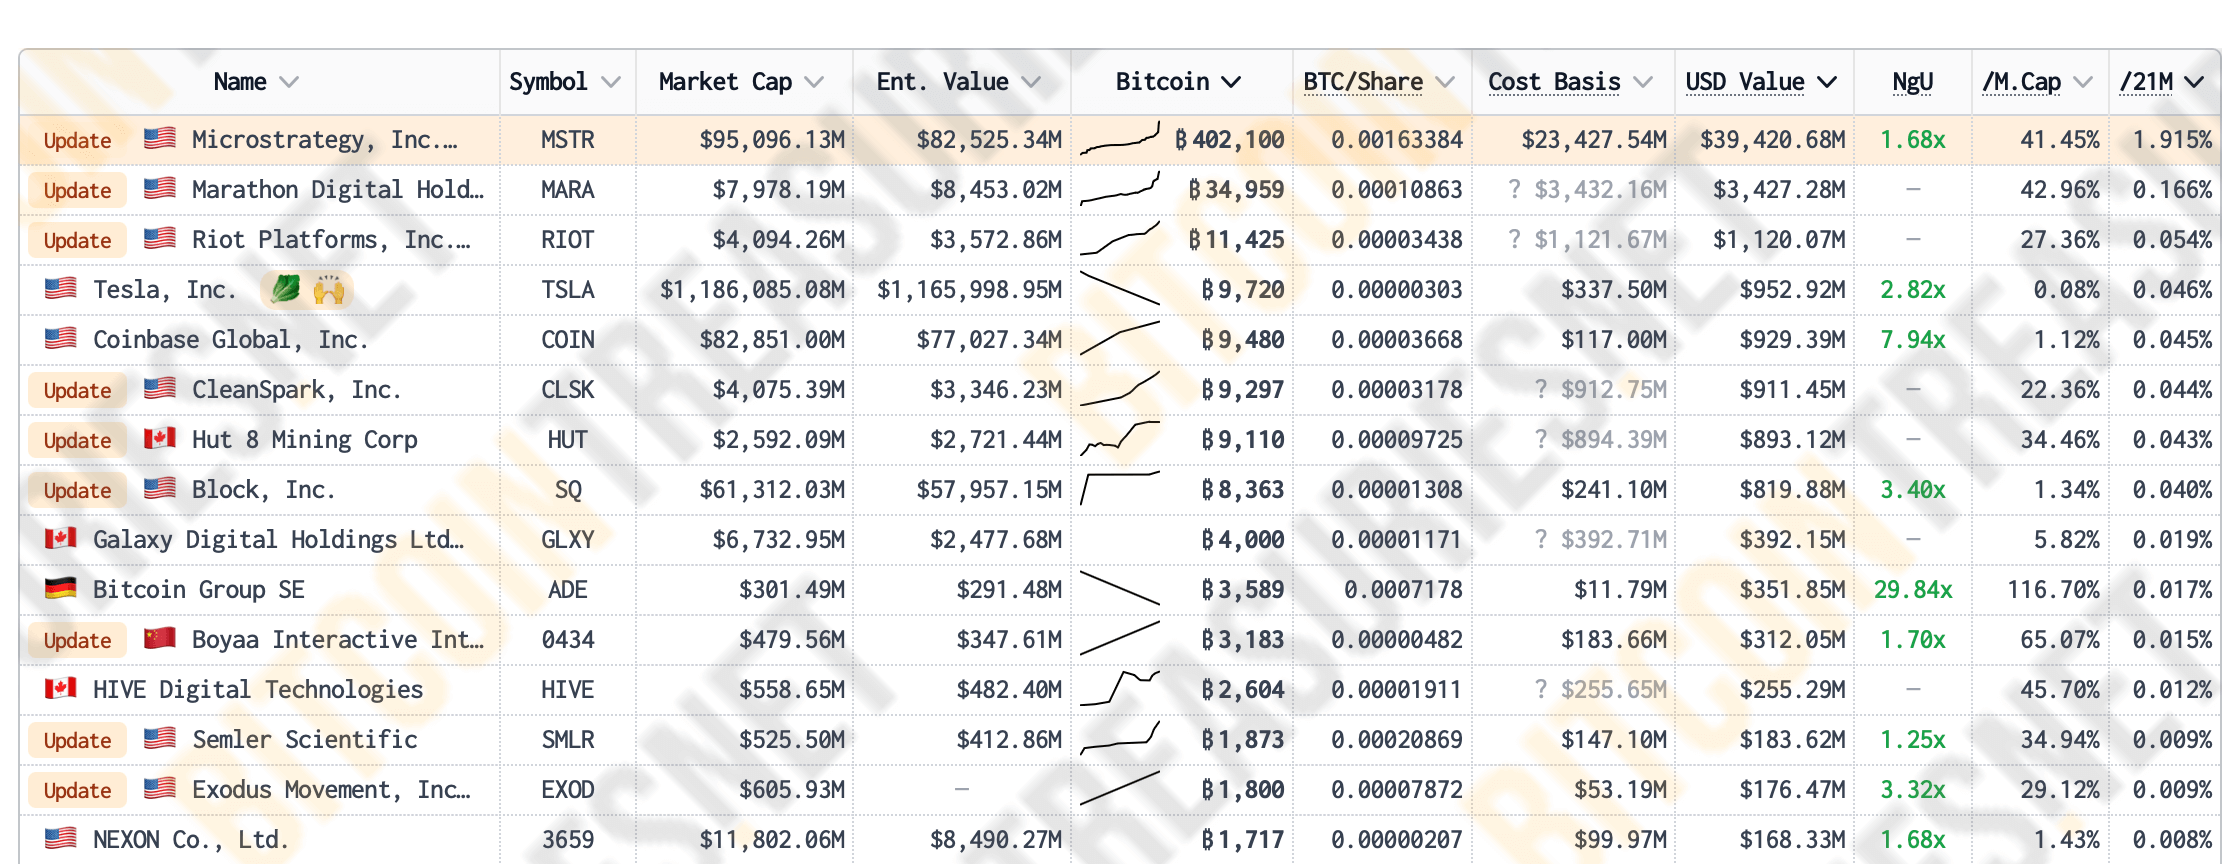
Task: Click the German flag beside Bitcoin Group SE
Action: click(61, 588)
